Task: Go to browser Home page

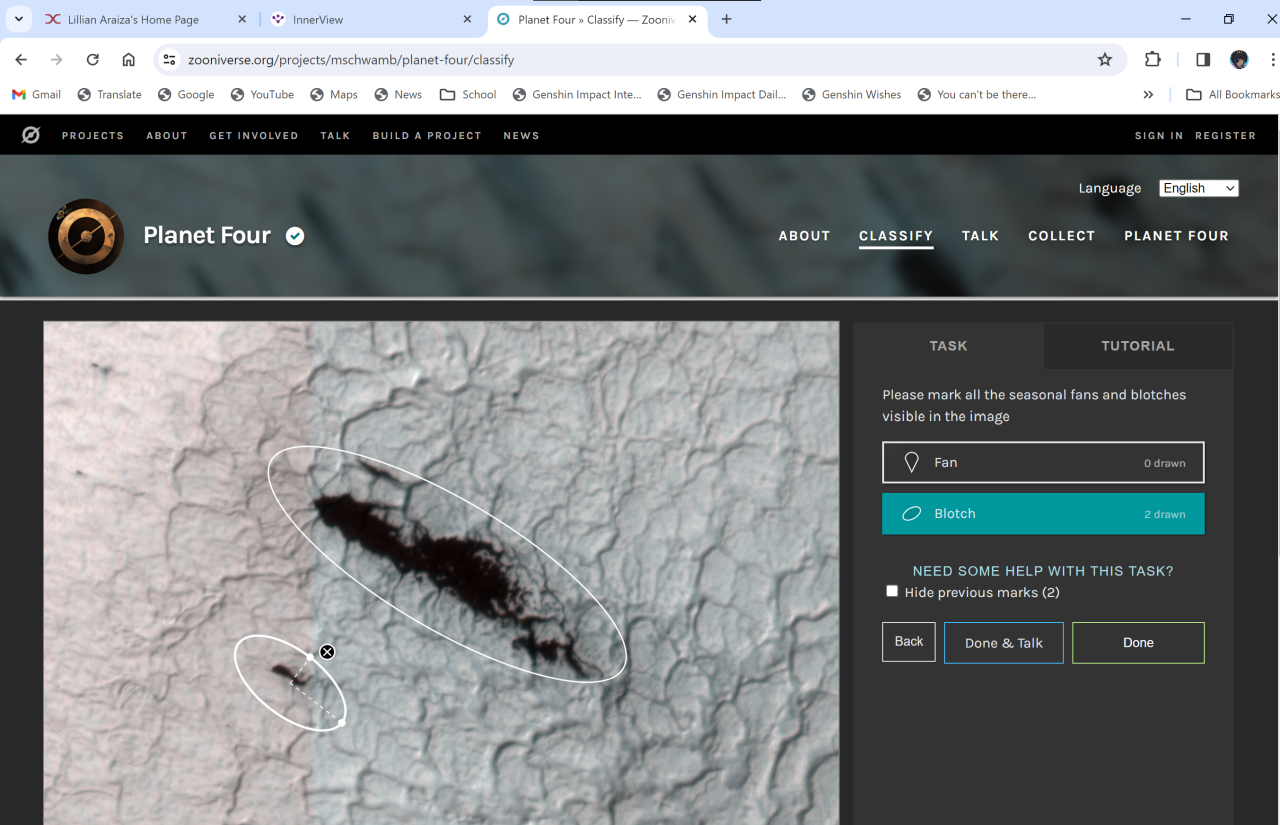Action: pos(129,60)
